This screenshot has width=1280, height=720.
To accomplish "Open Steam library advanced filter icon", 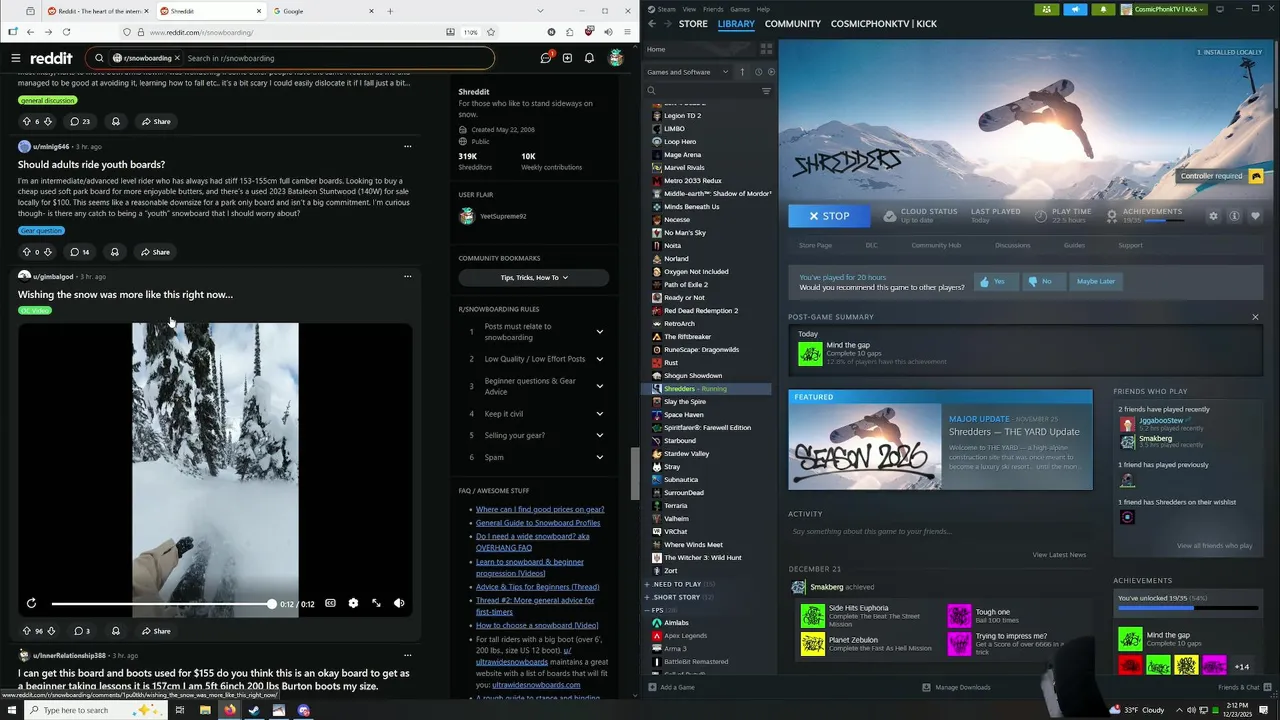I will coord(766,91).
